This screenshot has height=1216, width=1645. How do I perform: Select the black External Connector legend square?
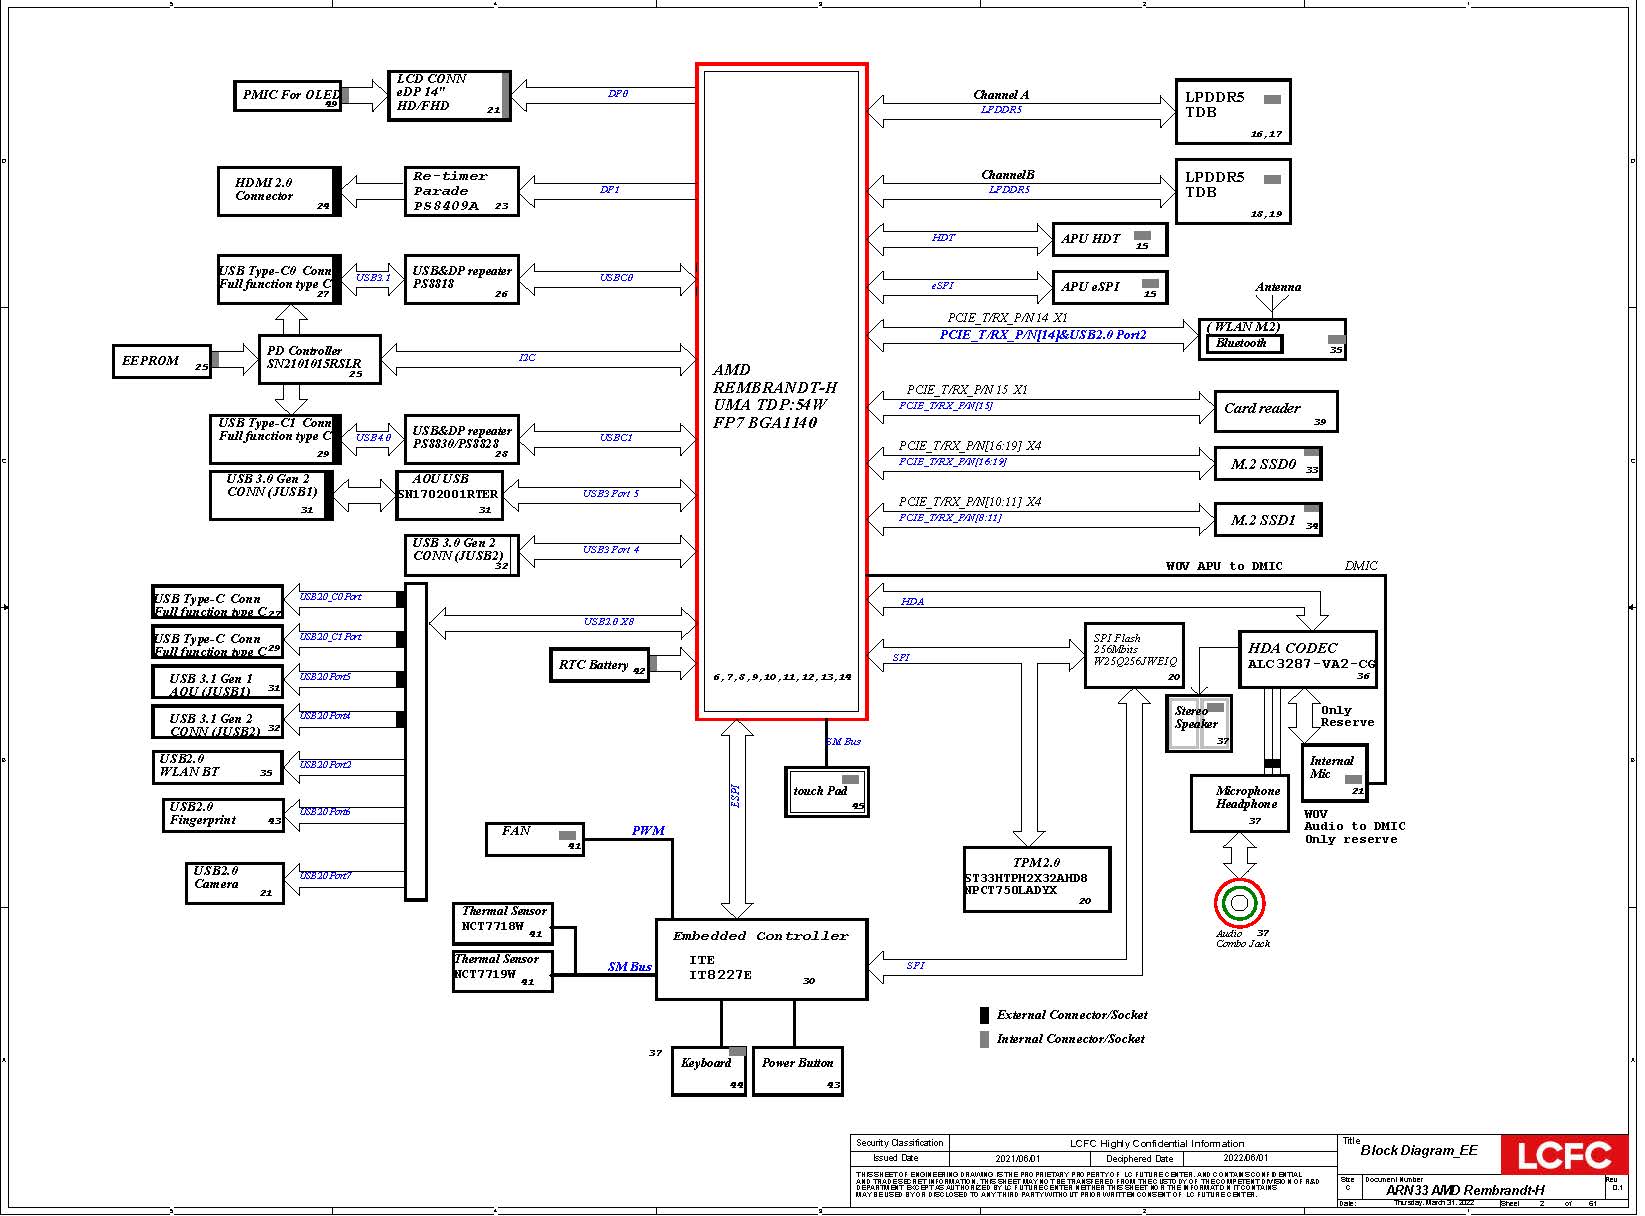(984, 1015)
